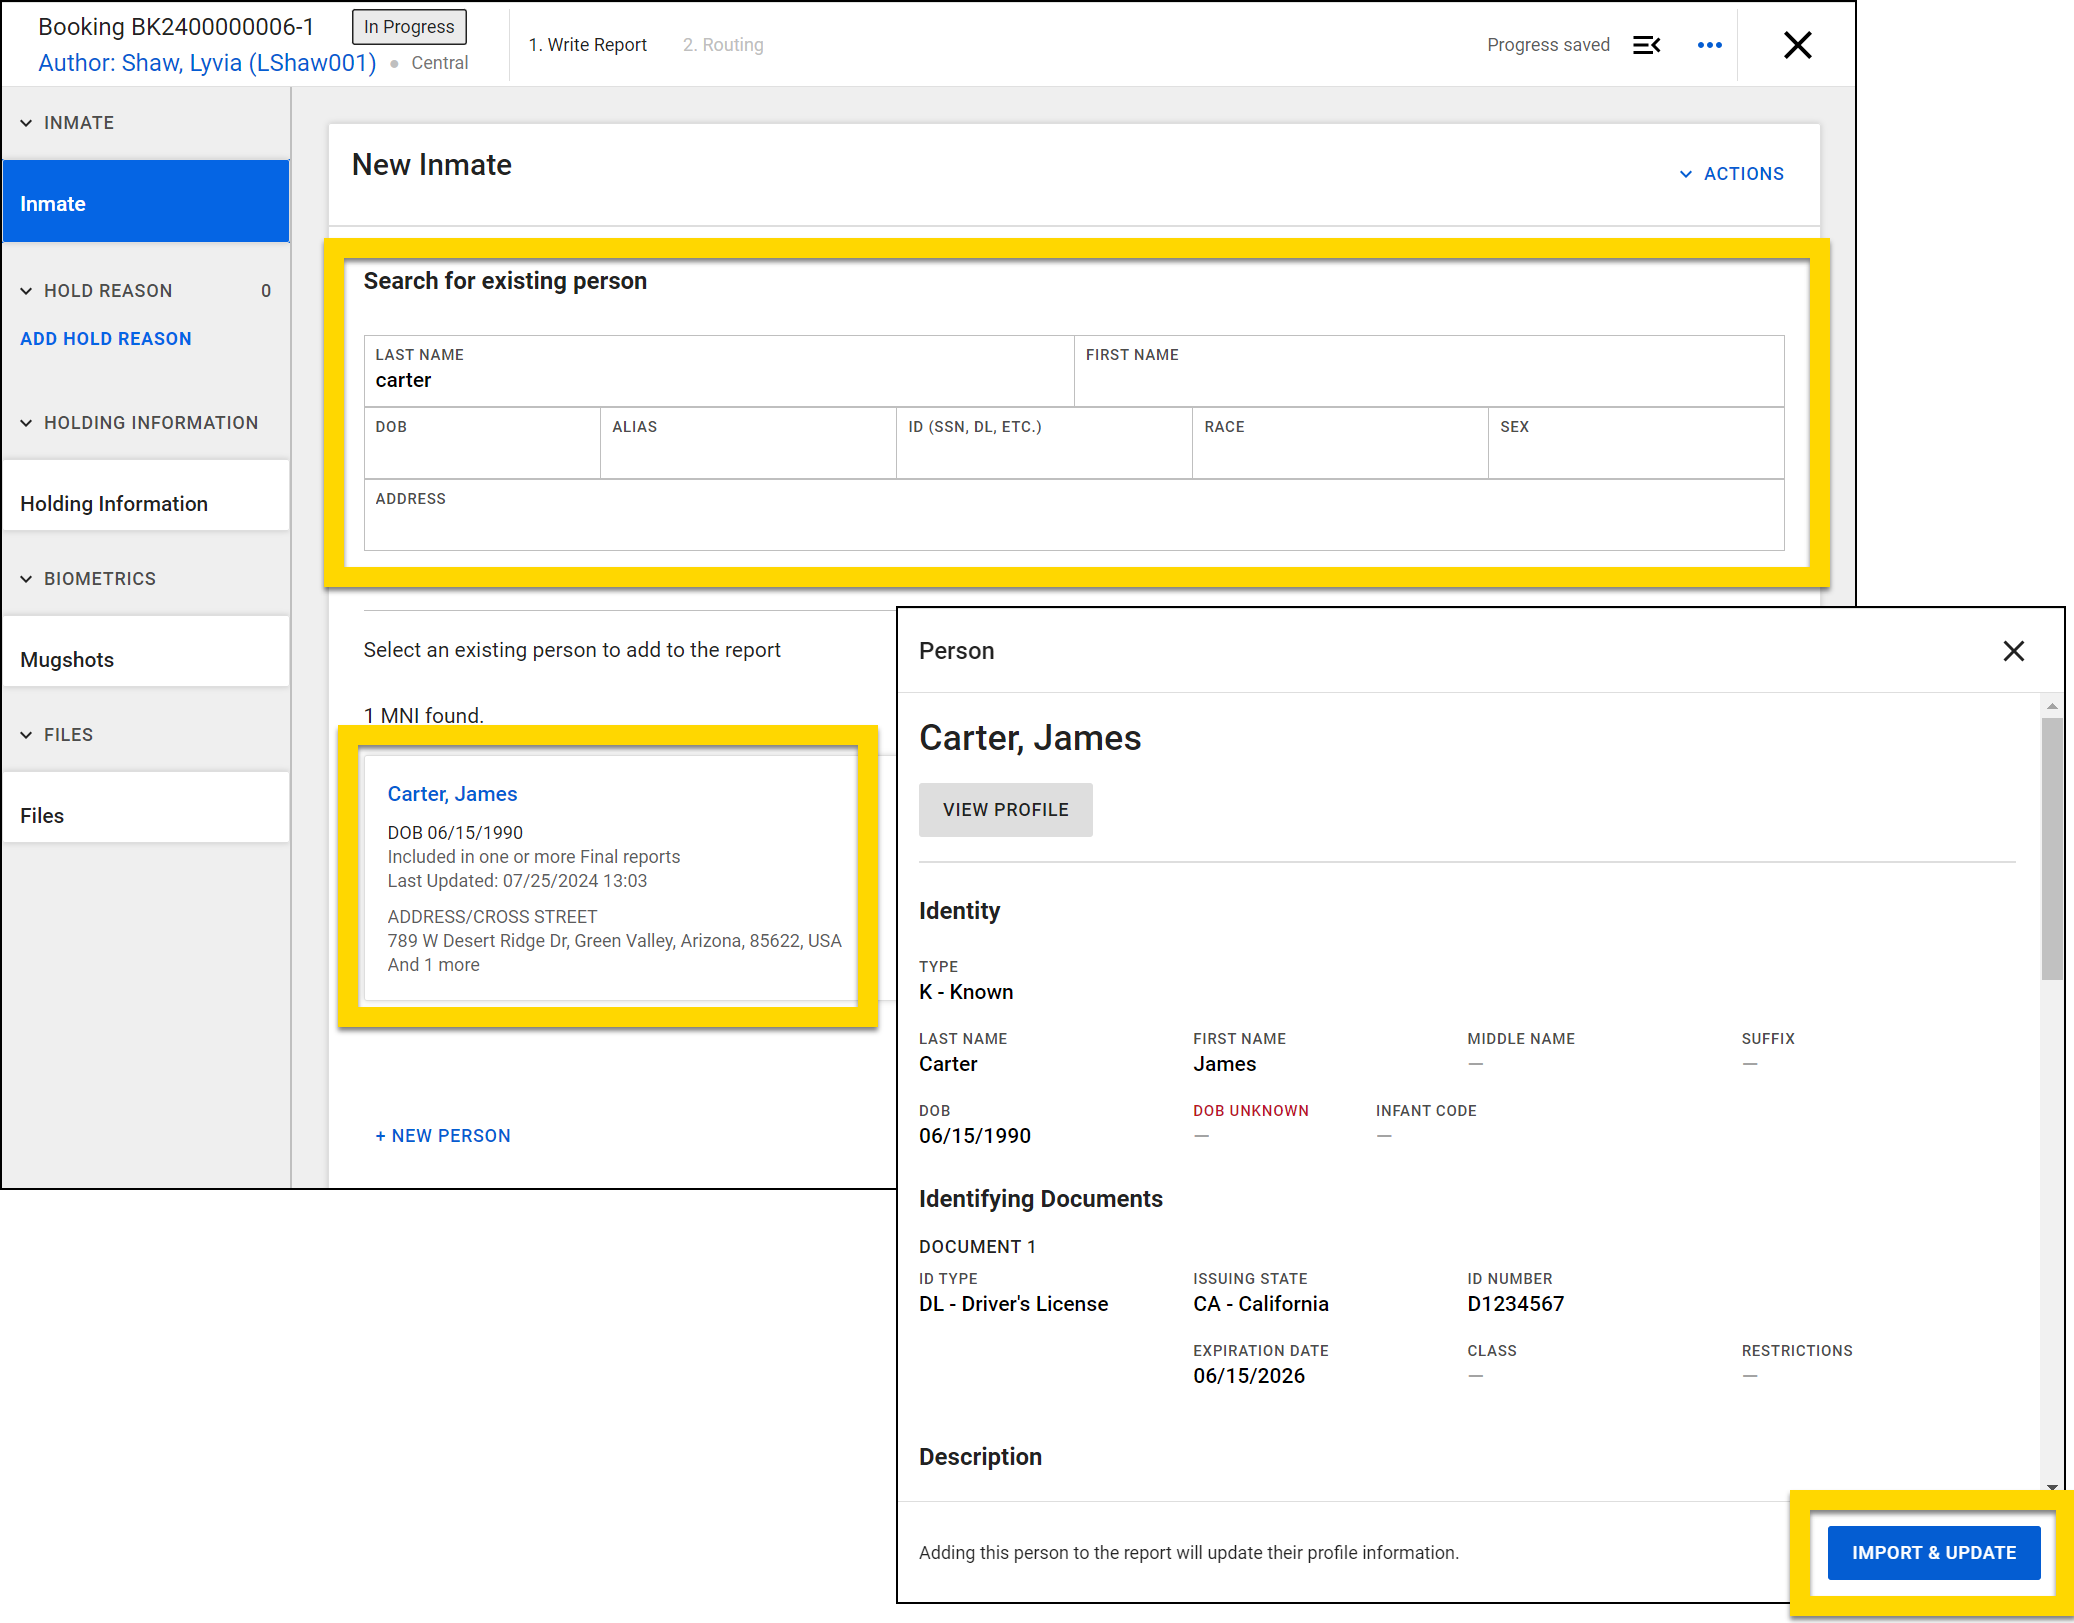
Task: Collapse the HOLDING INFORMATION section
Action: click(x=27, y=422)
